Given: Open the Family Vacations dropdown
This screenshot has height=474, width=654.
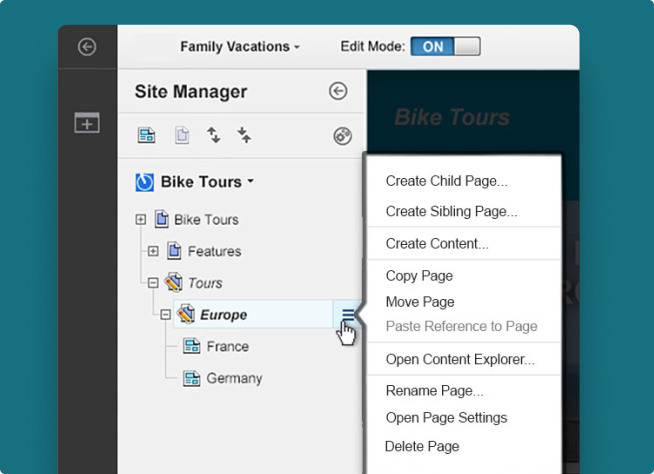Looking at the screenshot, I should (240, 47).
